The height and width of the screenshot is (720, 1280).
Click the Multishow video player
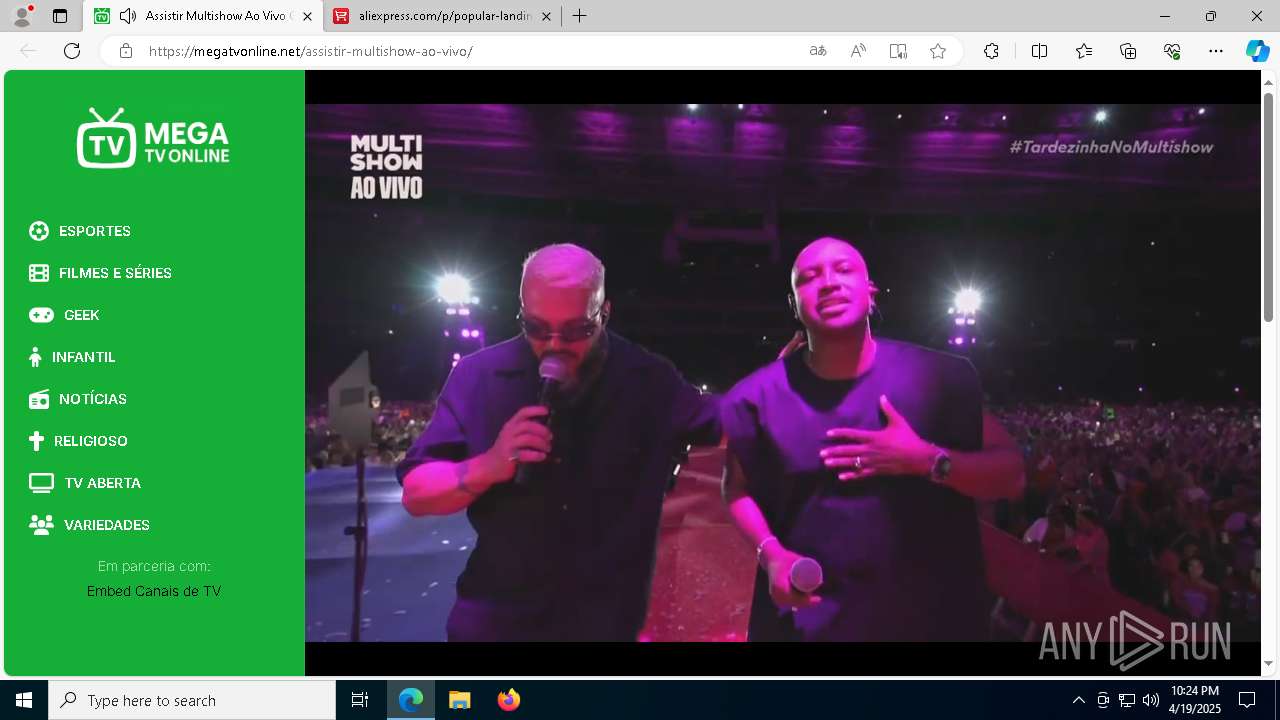click(x=783, y=373)
